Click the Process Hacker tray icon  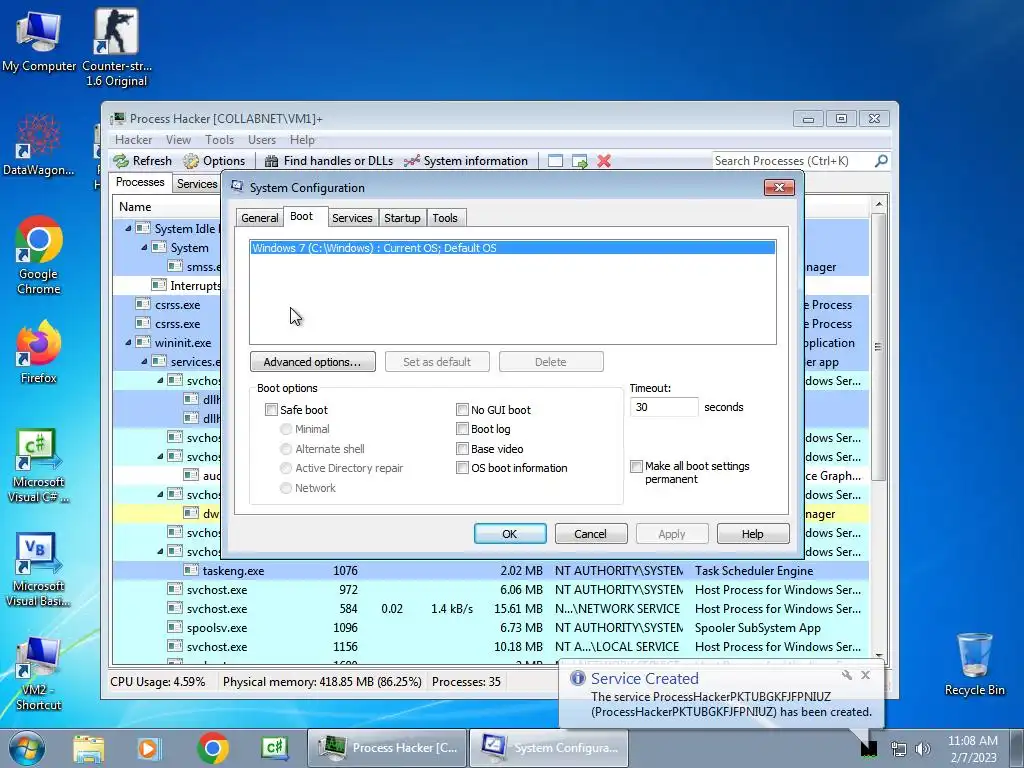click(x=869, y=748)
